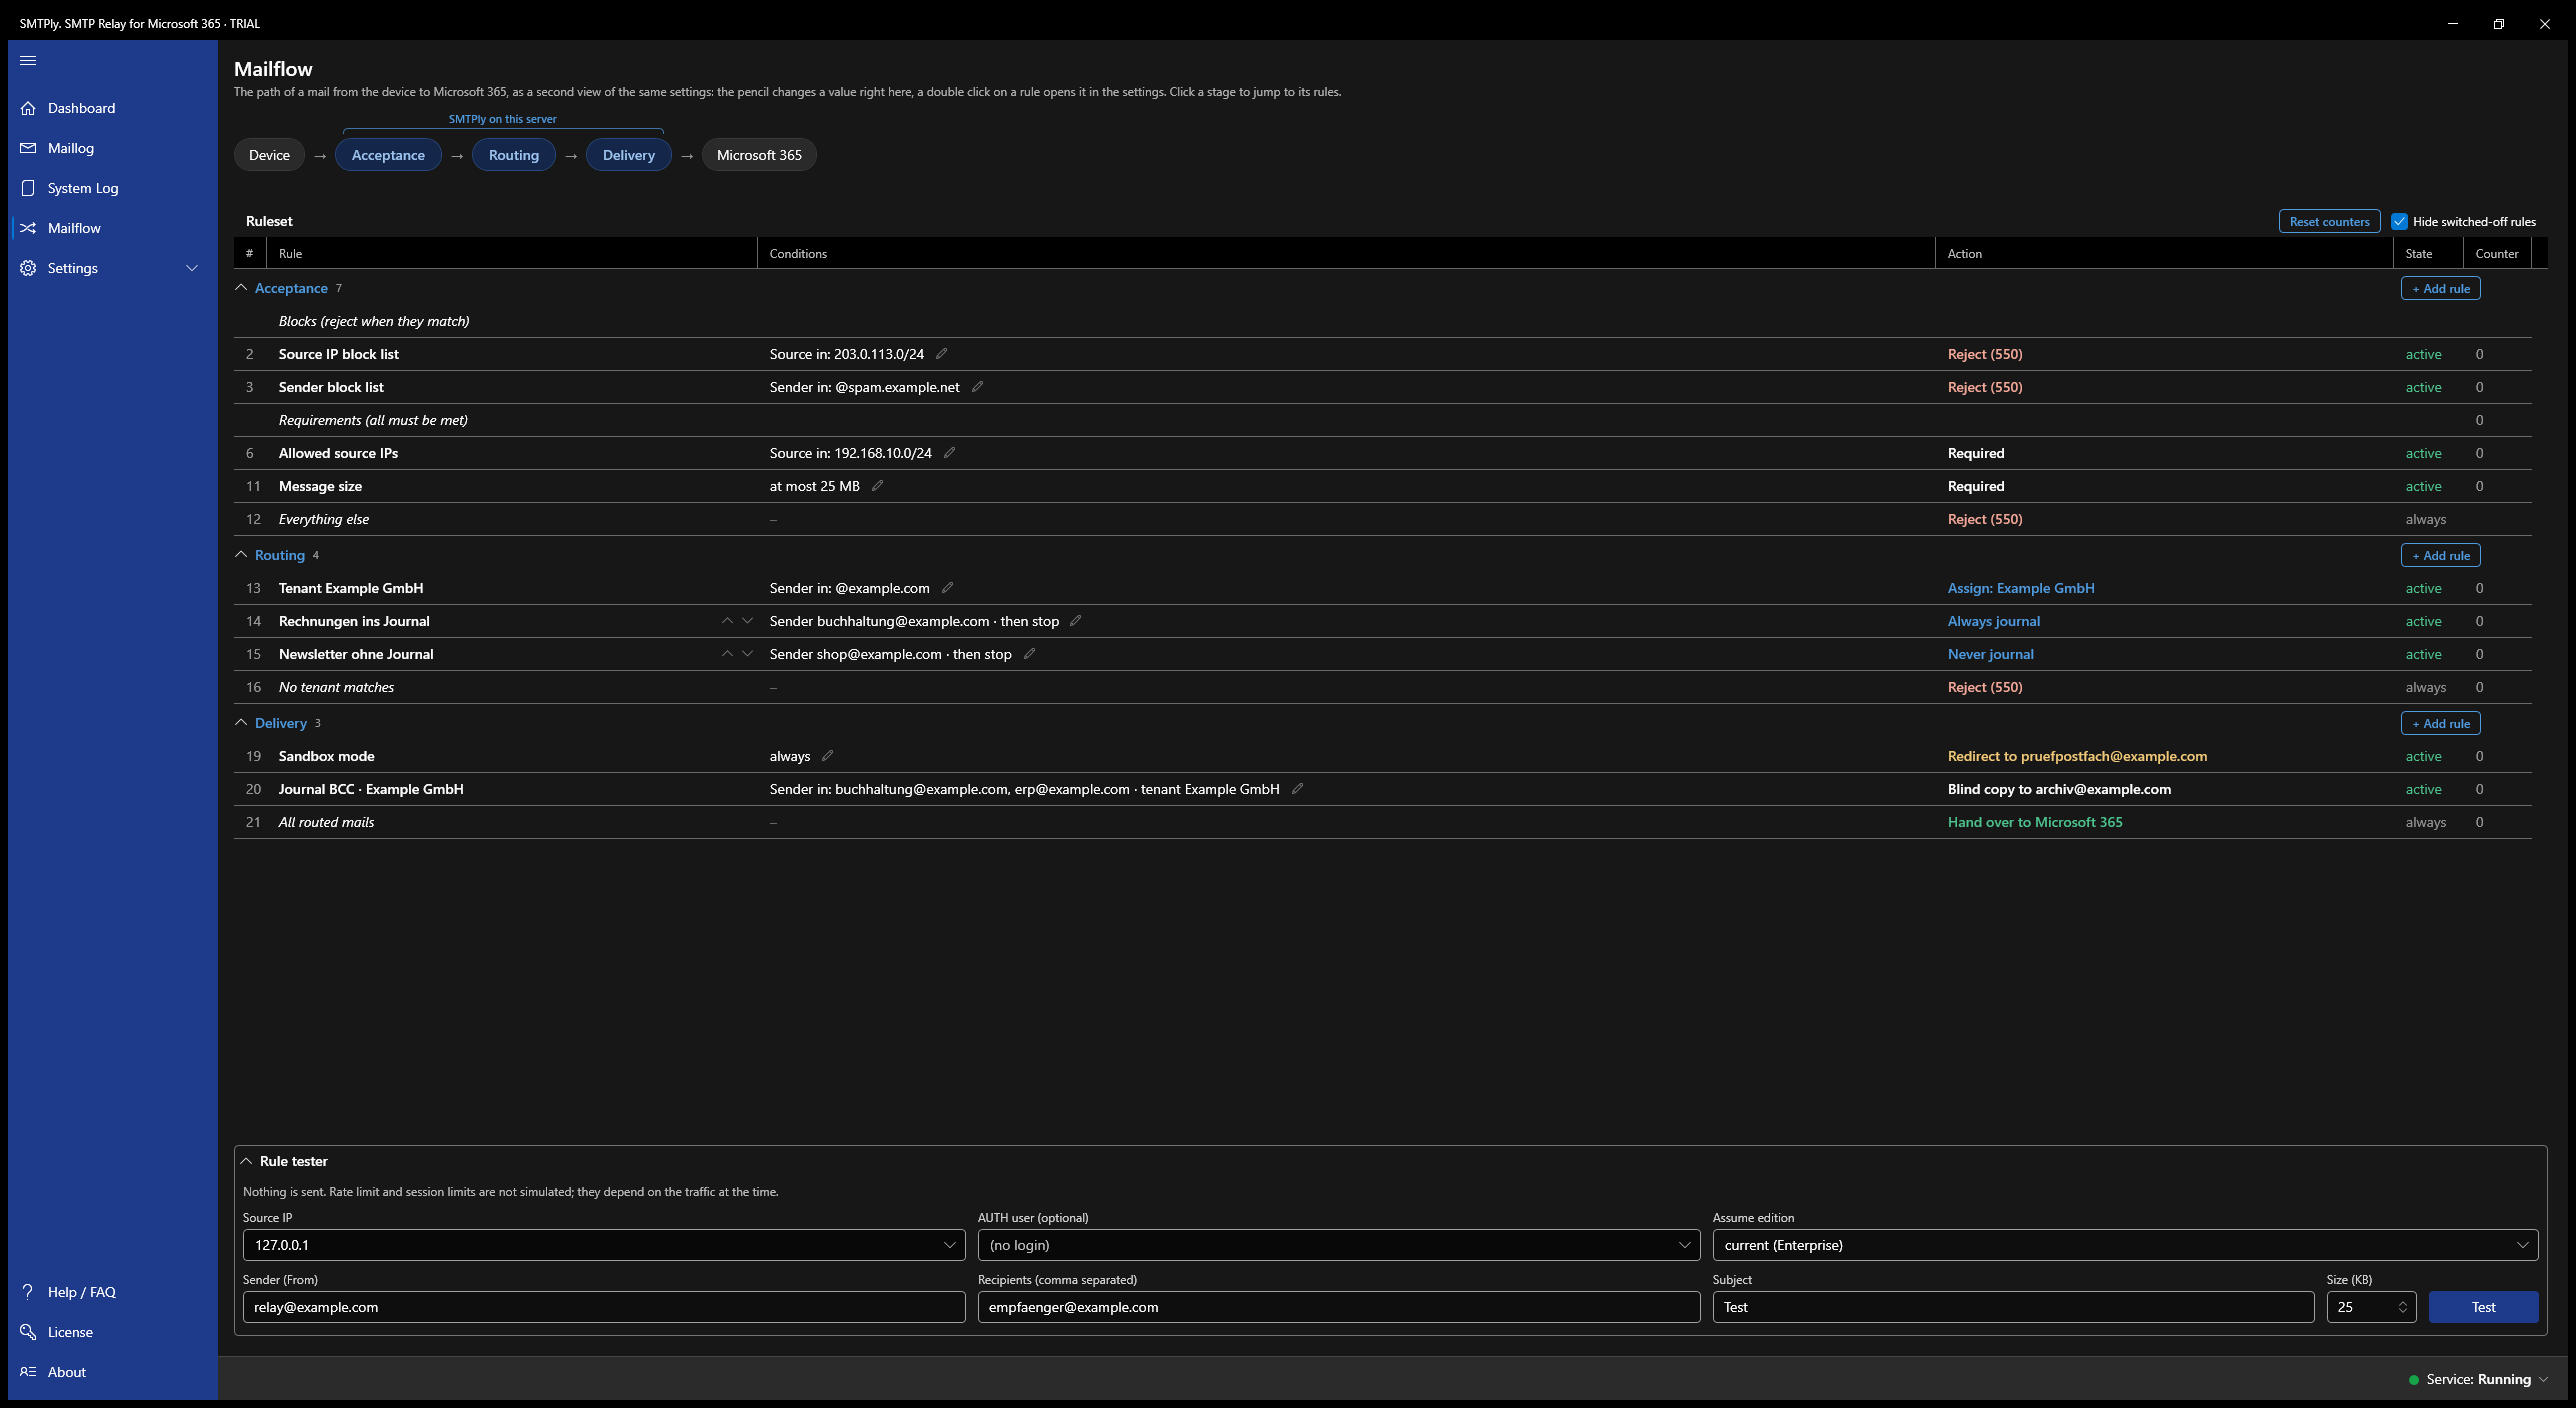Edit Sandbox mode condition pencil

[827, 756]
